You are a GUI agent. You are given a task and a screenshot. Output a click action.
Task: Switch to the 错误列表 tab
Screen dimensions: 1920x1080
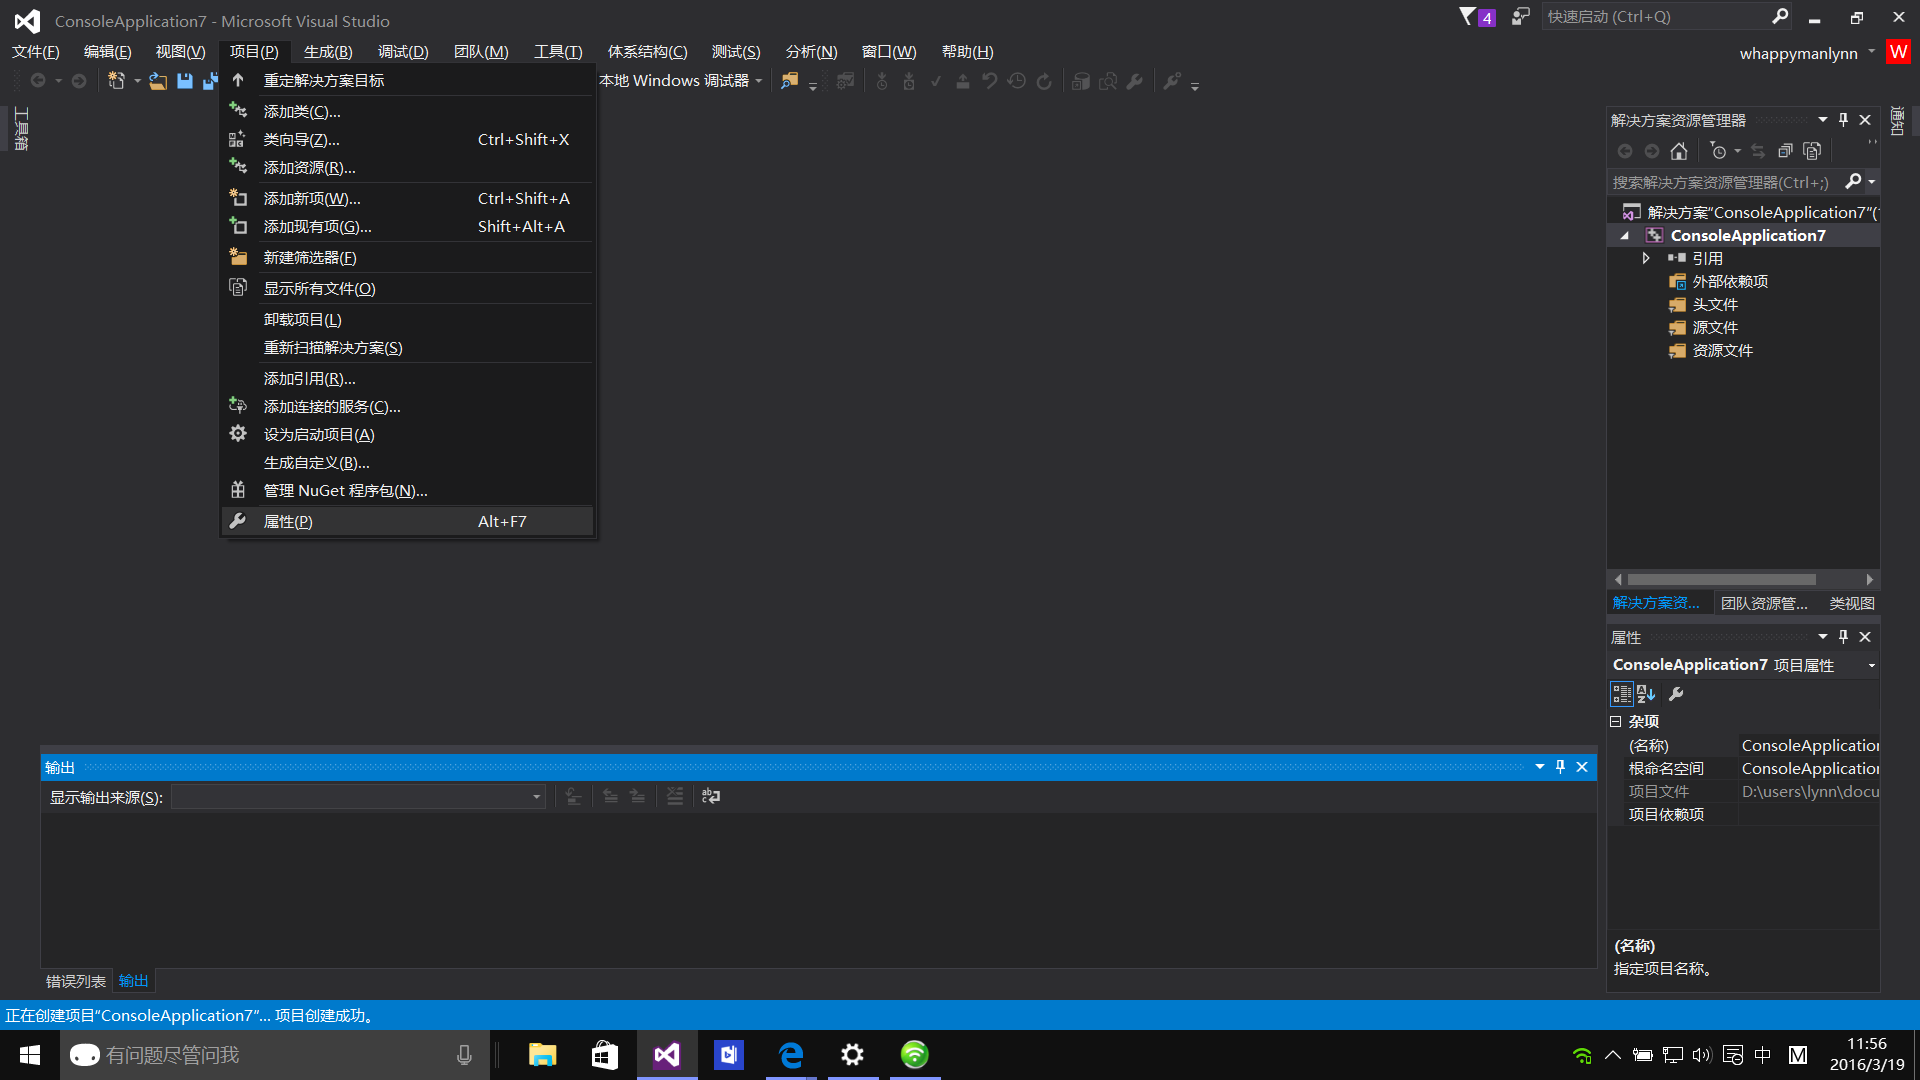(x=76, y=981)
